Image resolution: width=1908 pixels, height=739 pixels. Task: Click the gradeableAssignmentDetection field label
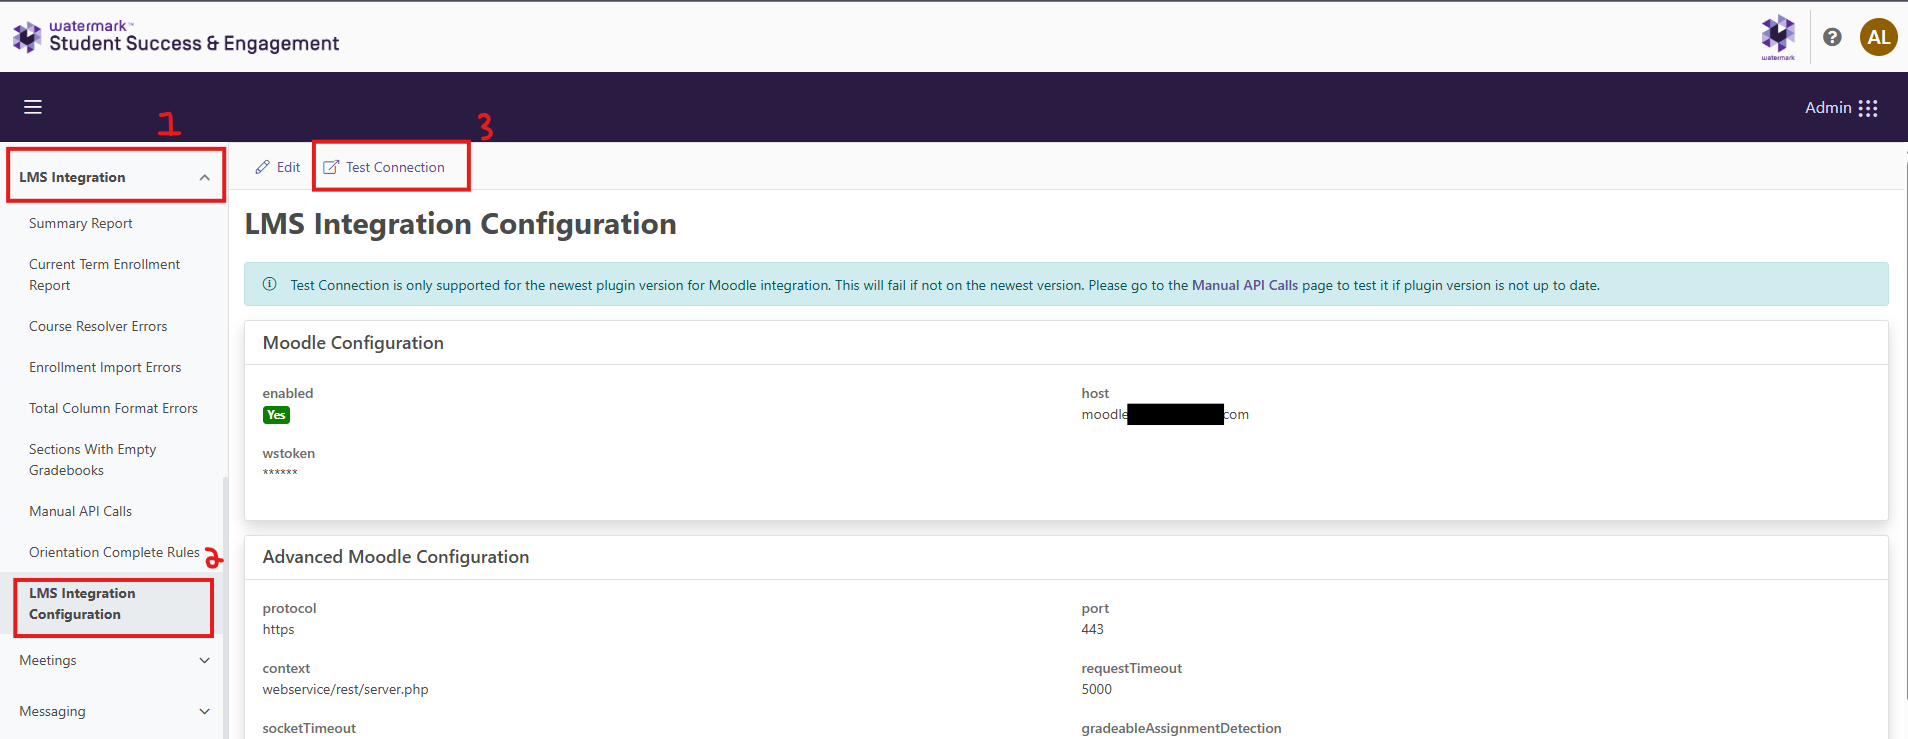[1181, 728]
